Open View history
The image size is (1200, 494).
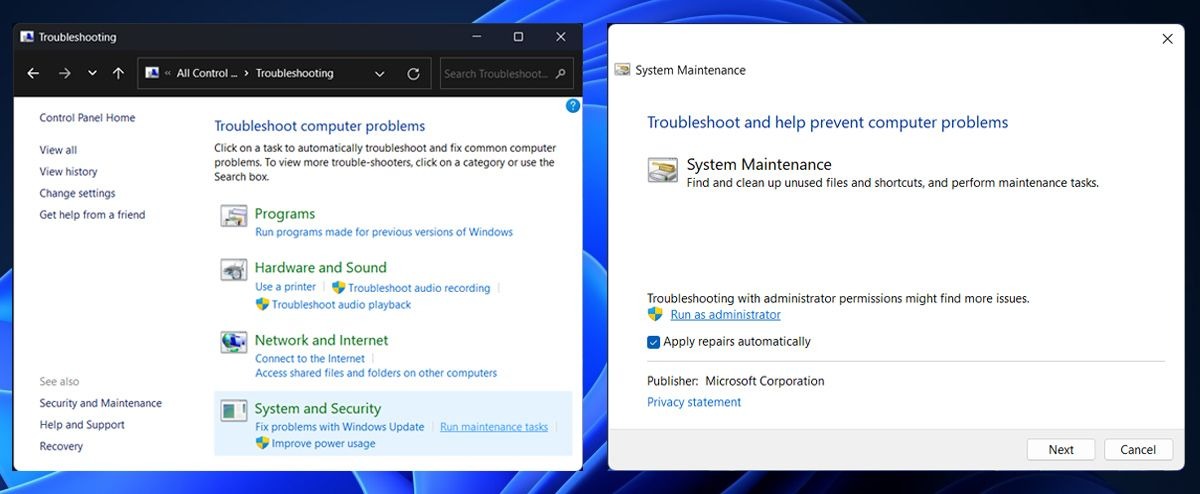(68, 172)
